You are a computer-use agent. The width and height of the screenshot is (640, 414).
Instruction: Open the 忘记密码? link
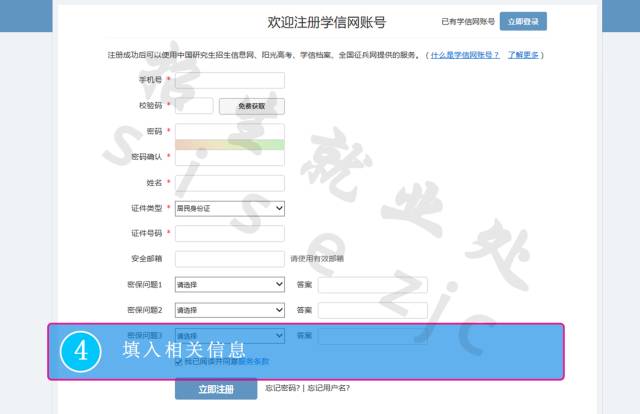click(282, 388)
